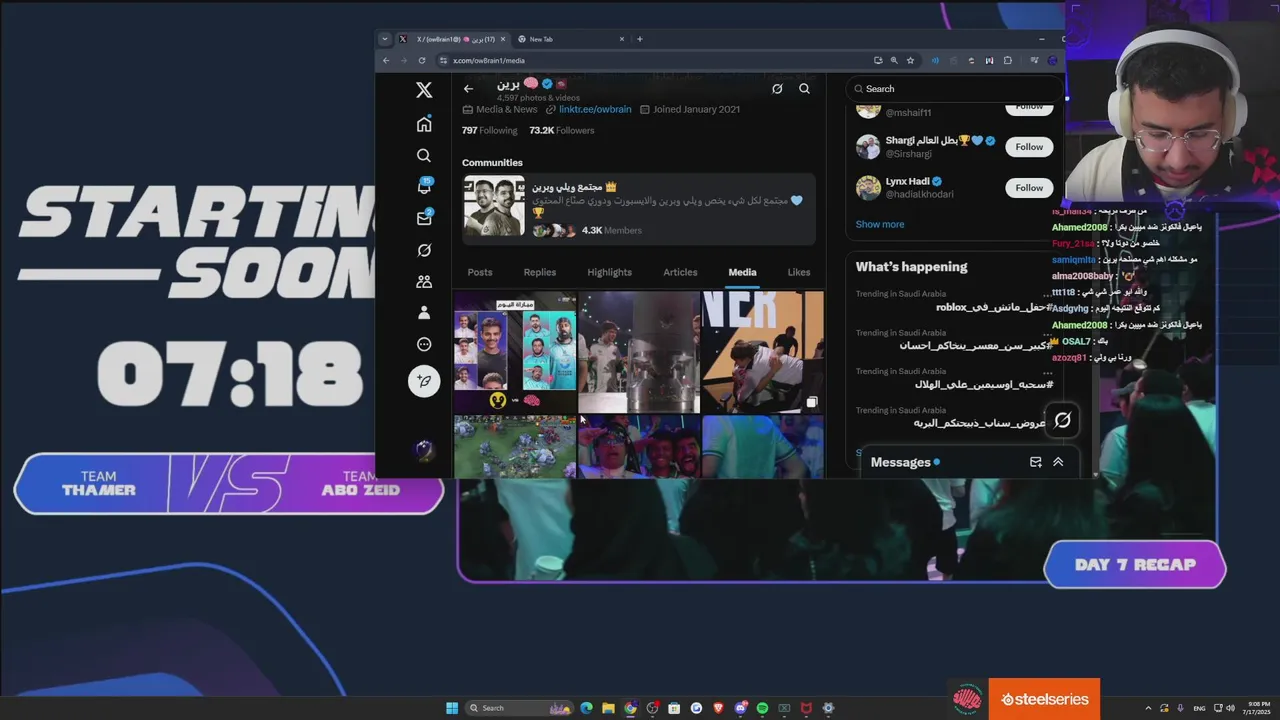Click the DAY 7 RECAP overlay badge
The height and width of the screenshot is (720, 1280).
coord(1135,565)
